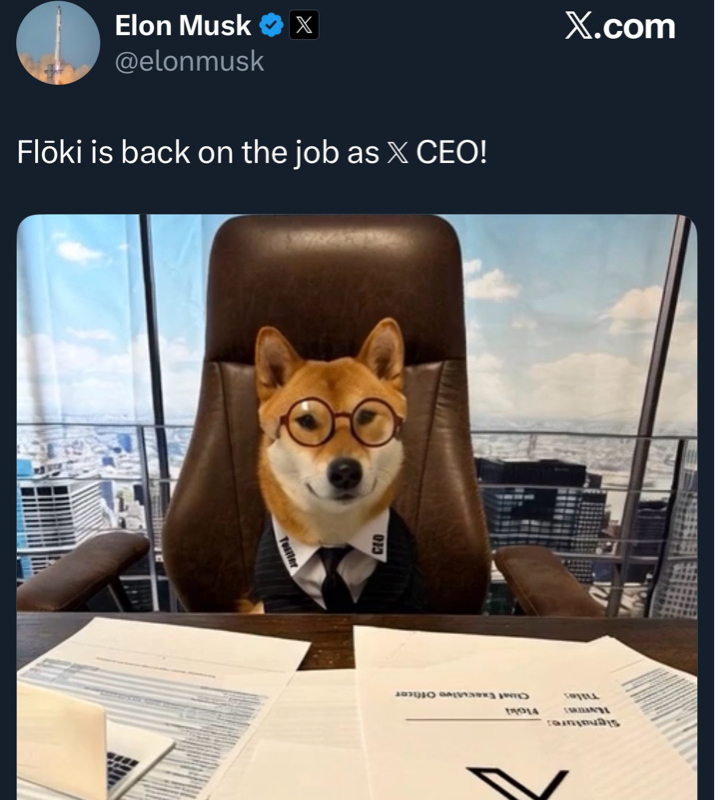The image size is (715, 800).
Task: Open the Elon Musk display name
Action: click(x=183, y=26)
